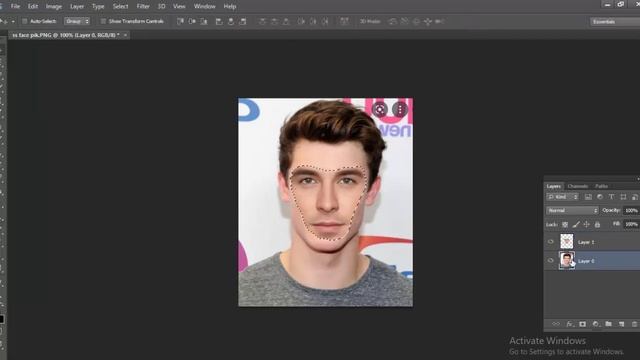
Task: Switch to the Paths tab
Action: tap(601, 186)
